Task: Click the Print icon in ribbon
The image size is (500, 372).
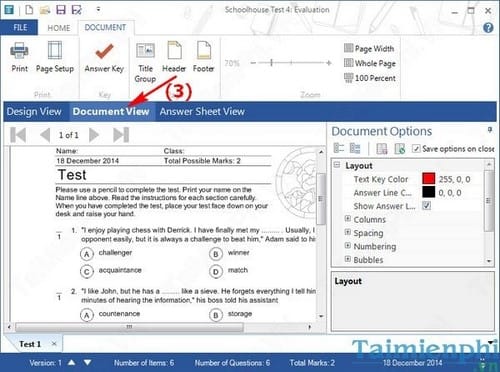Action: pyautogui.click(x=19, y=51)
